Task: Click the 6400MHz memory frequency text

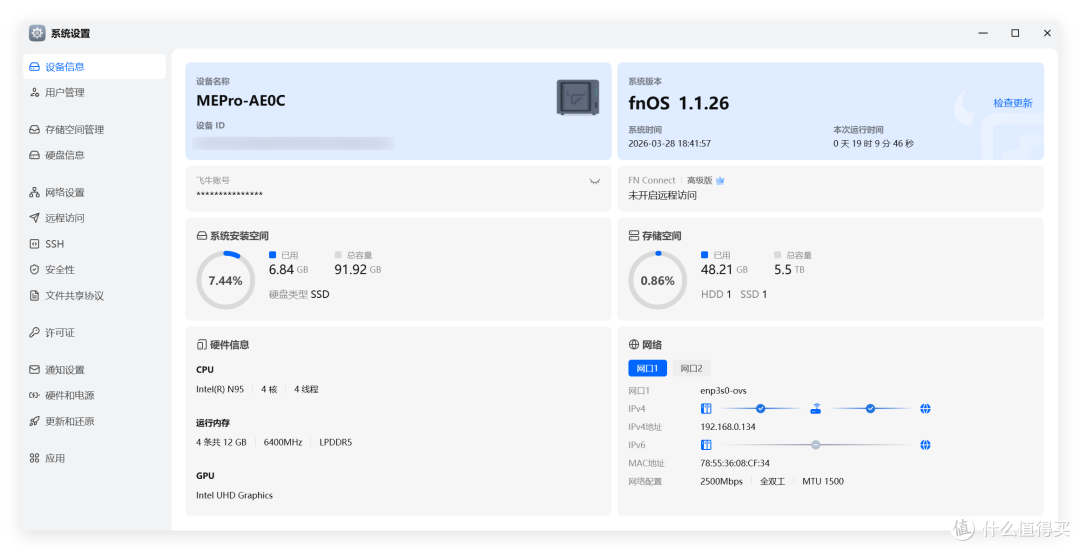Action: tap(282, 442)
